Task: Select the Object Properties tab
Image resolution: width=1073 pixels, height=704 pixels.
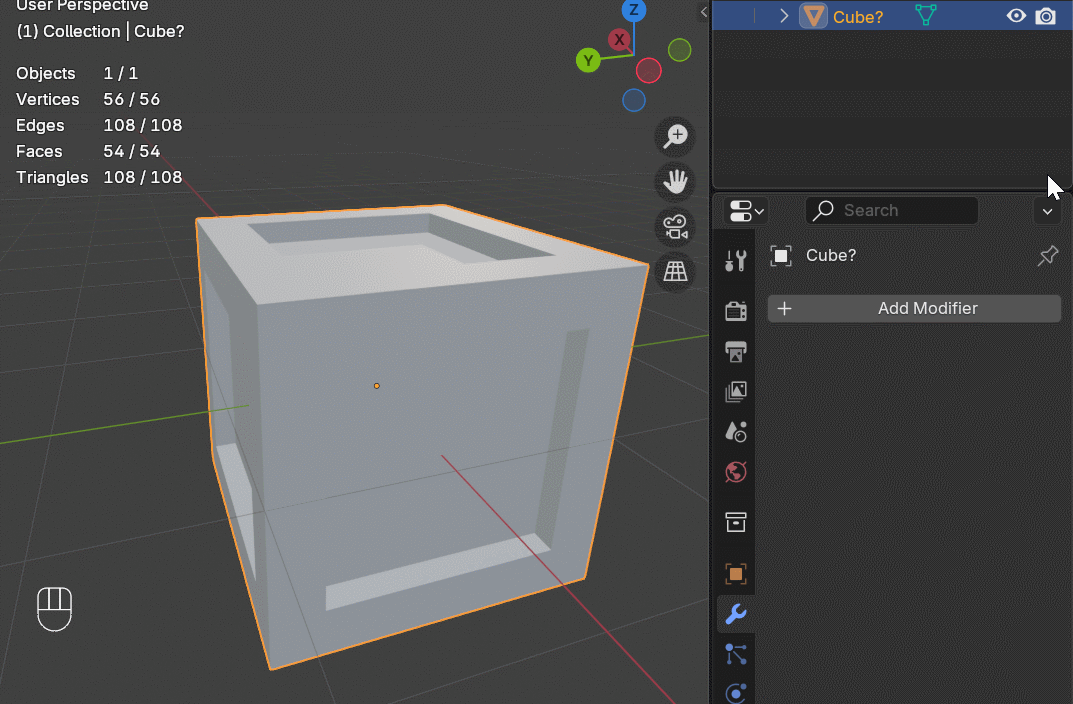Action: coord(735,574)
